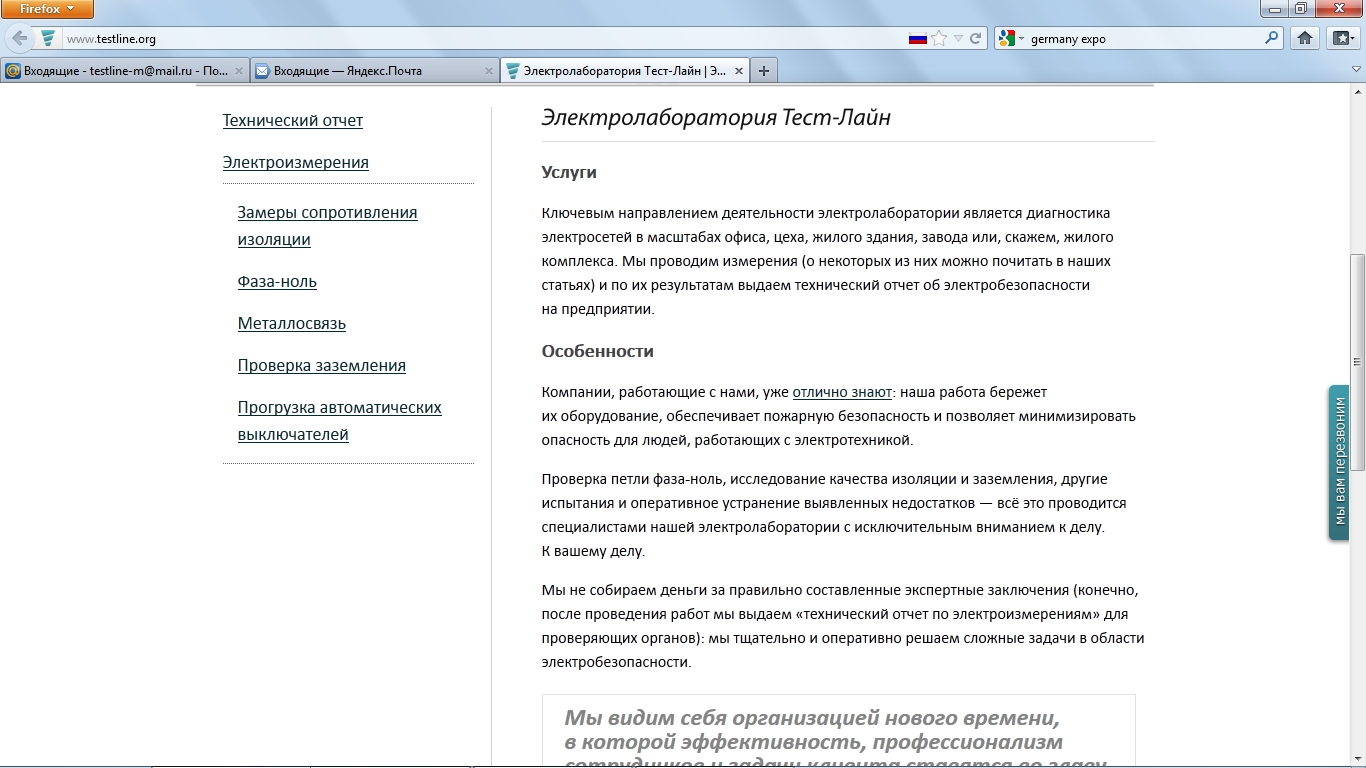Focus the address bar showing www.testline.org

[x=480, y=39]
